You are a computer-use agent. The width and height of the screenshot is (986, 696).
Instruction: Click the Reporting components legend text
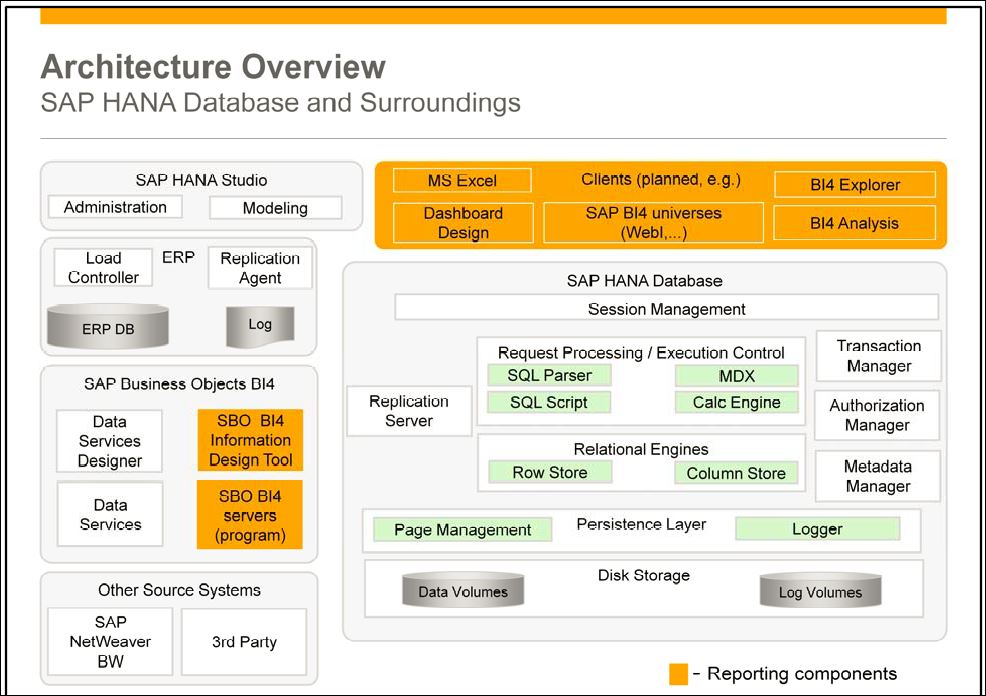(x=802, y=673)
